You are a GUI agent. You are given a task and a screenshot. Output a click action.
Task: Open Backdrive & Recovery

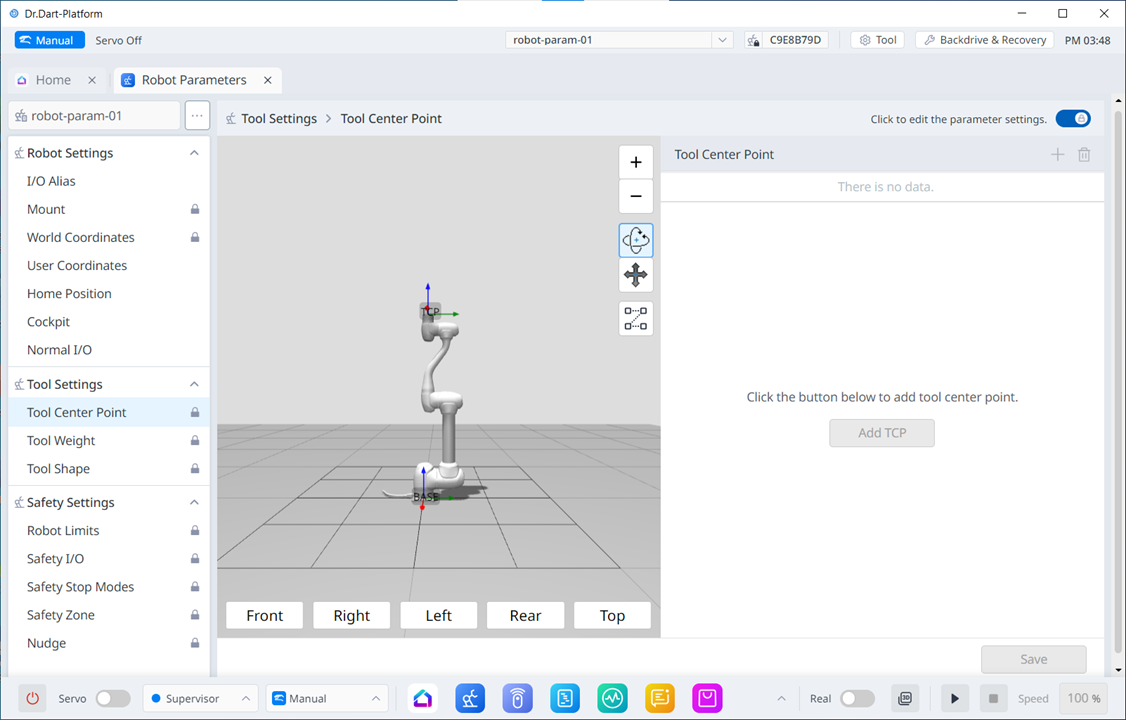(984, 39)
